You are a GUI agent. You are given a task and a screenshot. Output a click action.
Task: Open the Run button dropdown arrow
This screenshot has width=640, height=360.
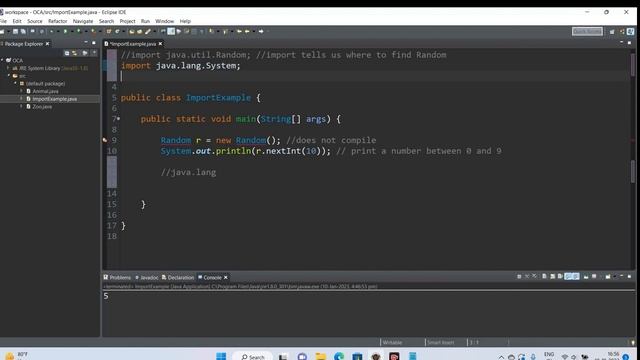(x=71, y=31)
